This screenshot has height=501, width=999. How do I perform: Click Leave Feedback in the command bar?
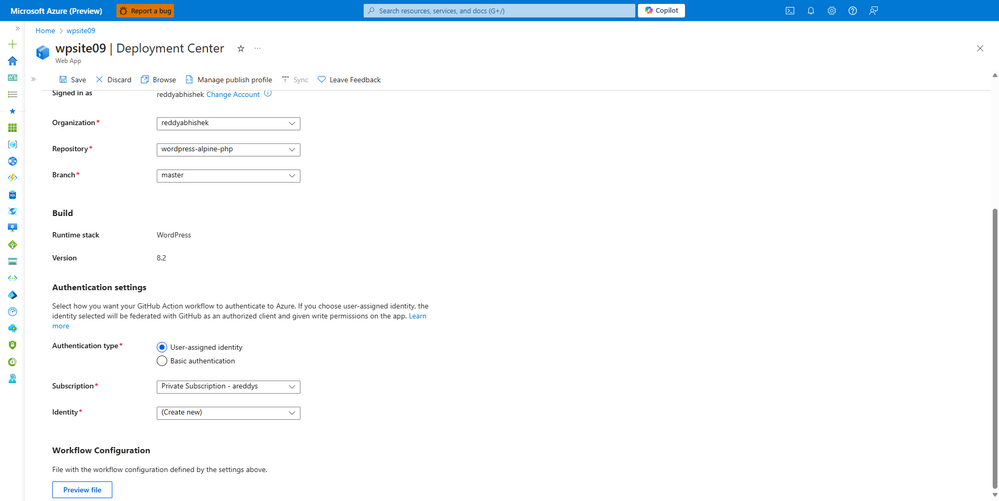349,80
